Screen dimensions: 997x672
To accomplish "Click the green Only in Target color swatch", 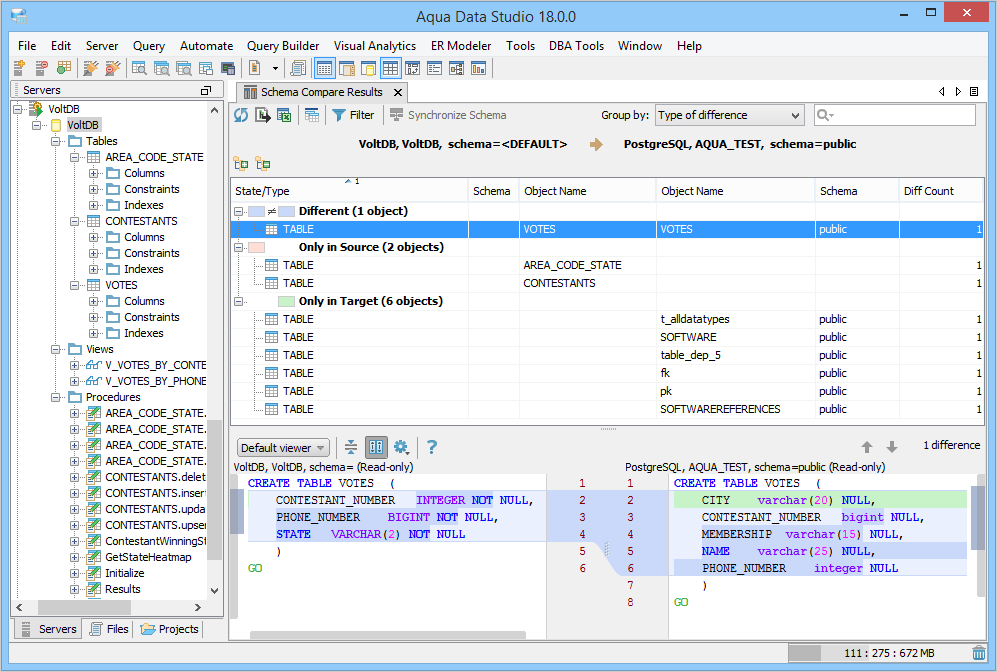I will tap(286, 301).
